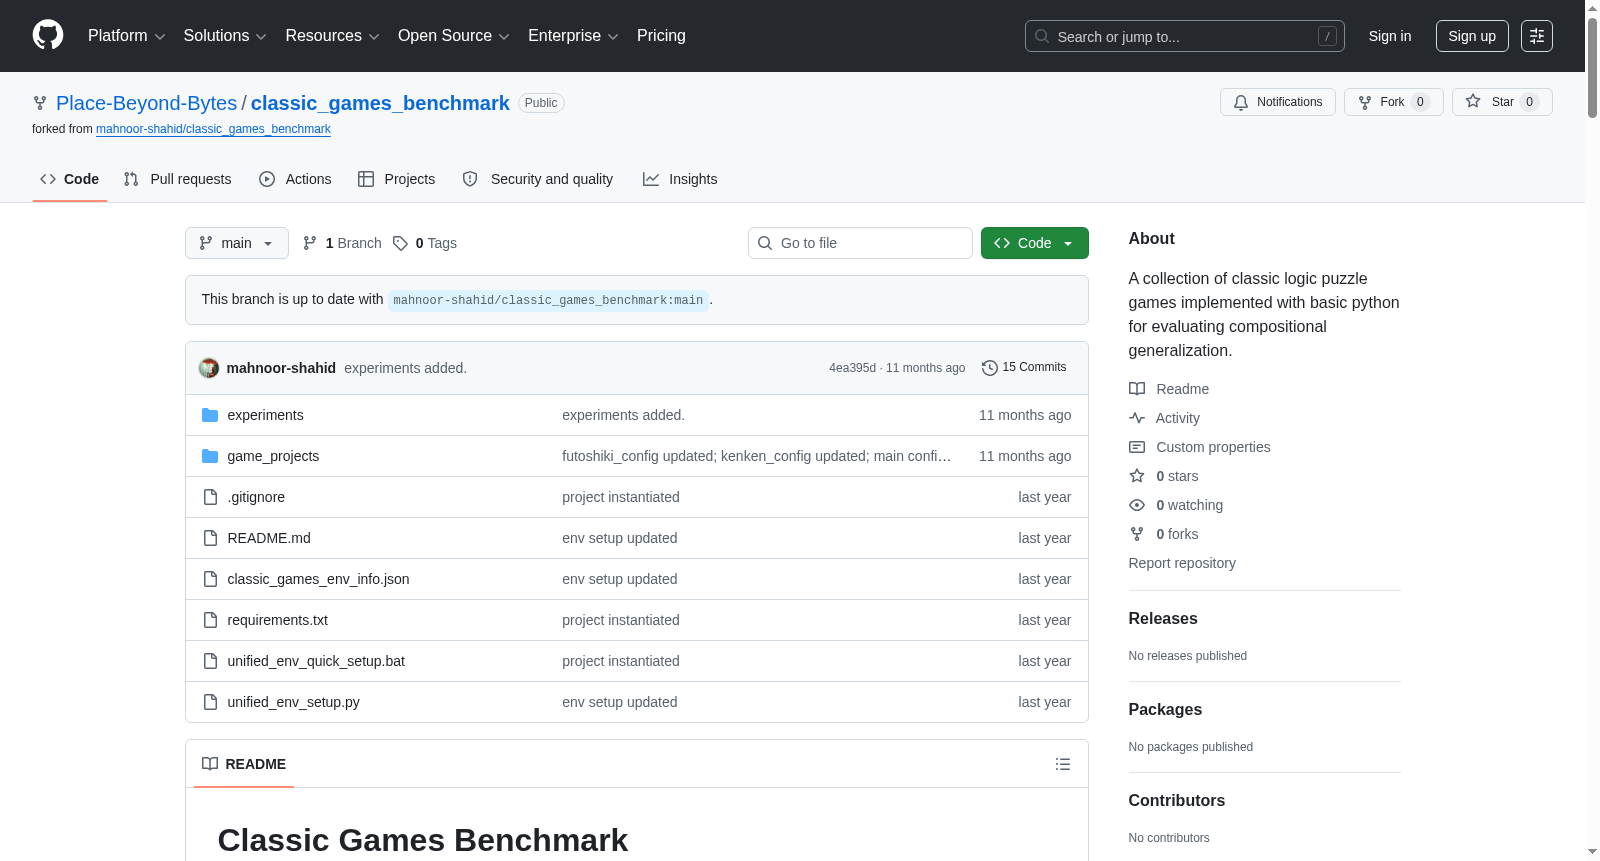Open the classic_games_benchmark repository link
The height and width of the screenshot is (861, 1600).
[x=380, y=103]
